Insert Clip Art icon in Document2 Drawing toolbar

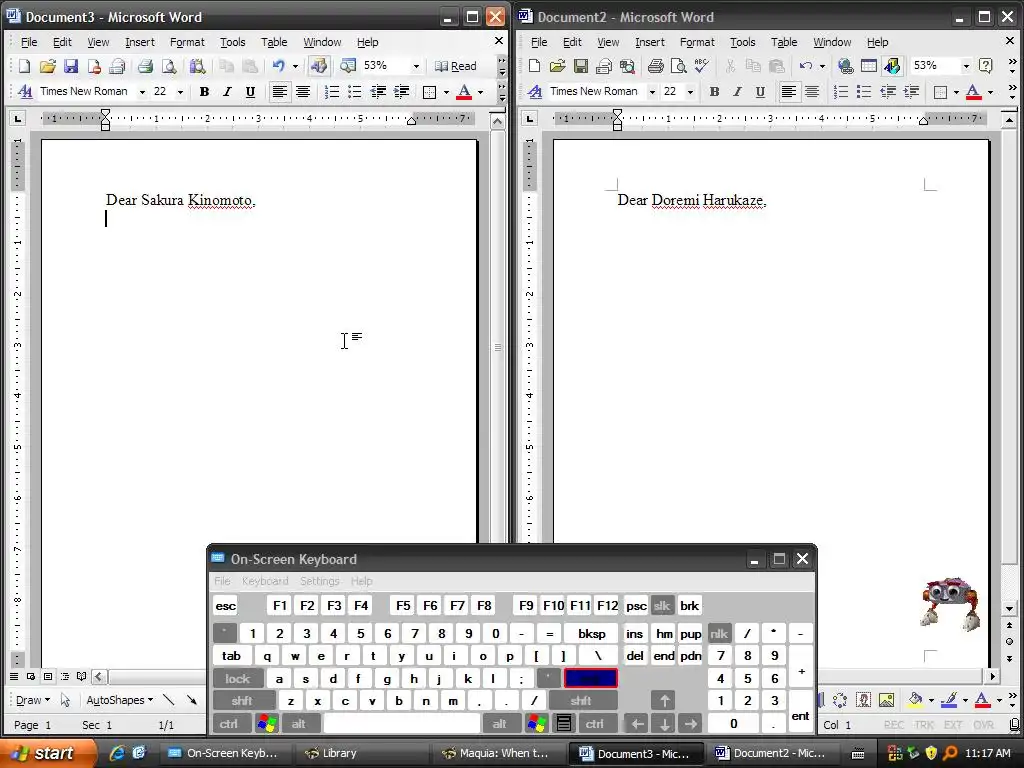863,701
